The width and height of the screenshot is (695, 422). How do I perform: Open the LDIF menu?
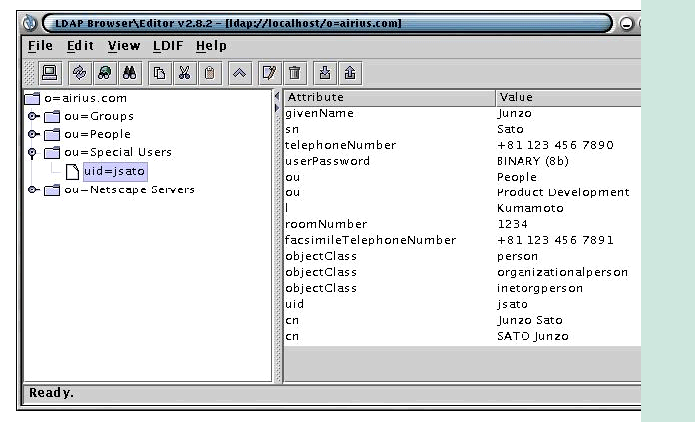tap(168, 46)
